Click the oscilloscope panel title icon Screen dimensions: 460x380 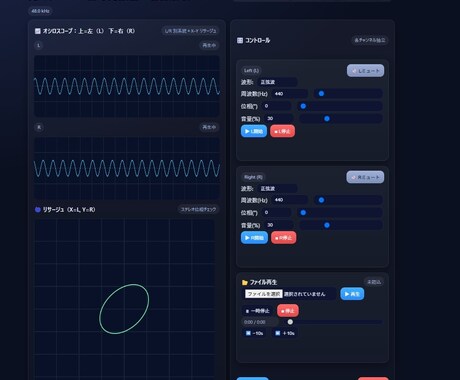coord(37,31)
